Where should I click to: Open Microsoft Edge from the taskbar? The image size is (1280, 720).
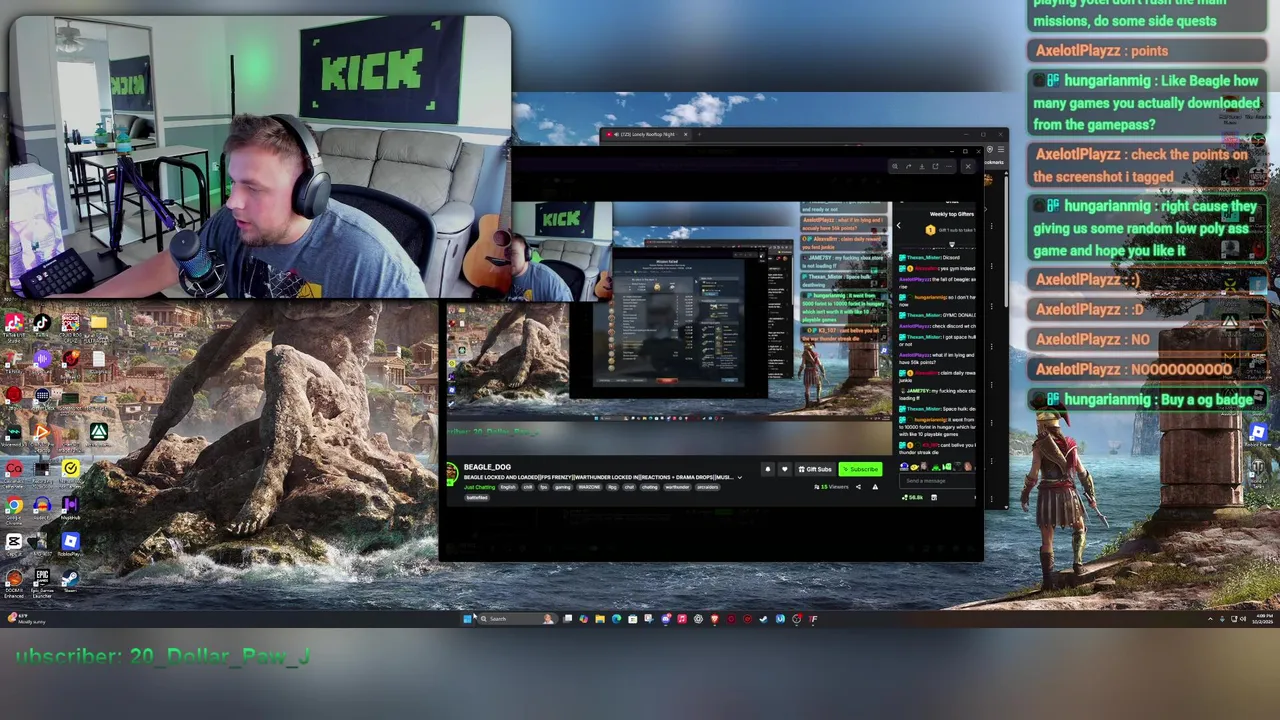(x=617, y=619)
